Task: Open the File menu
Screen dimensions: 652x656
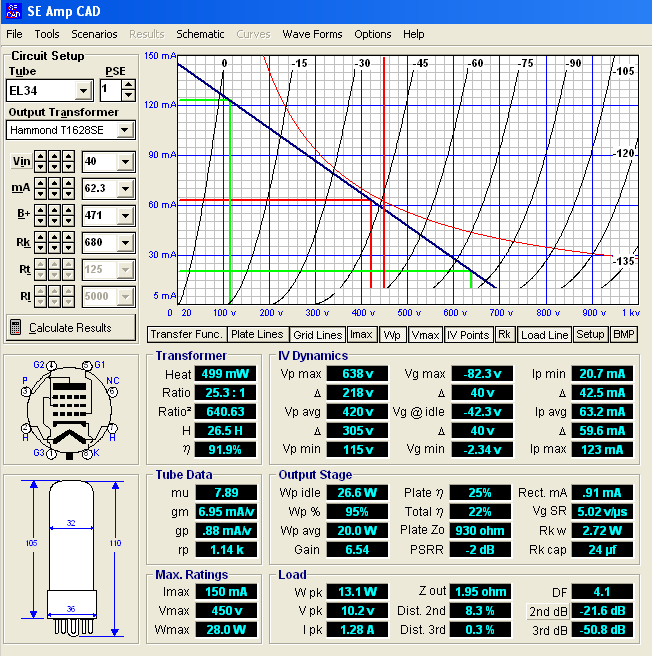Action: point(14,34)
